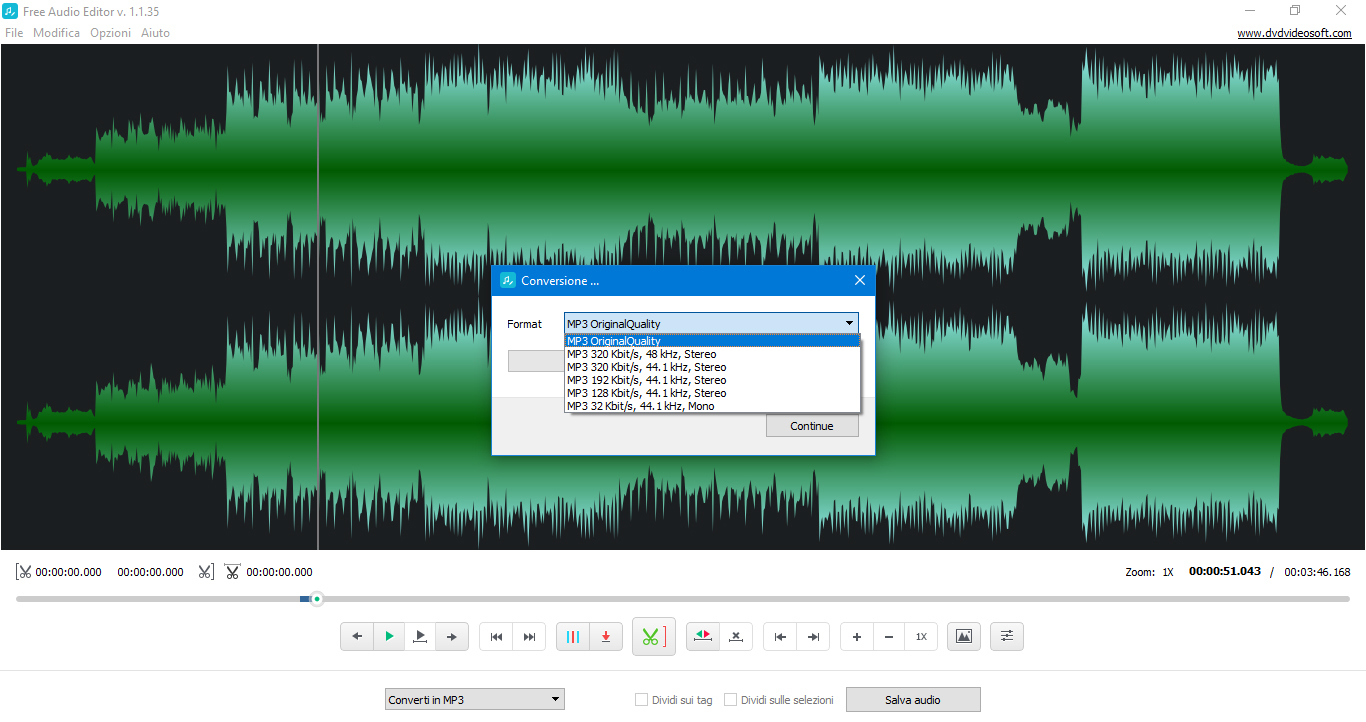Reset waveform zoom to 1X
This screenshot has width=1366, height=722.
click(x=920, y=636)
